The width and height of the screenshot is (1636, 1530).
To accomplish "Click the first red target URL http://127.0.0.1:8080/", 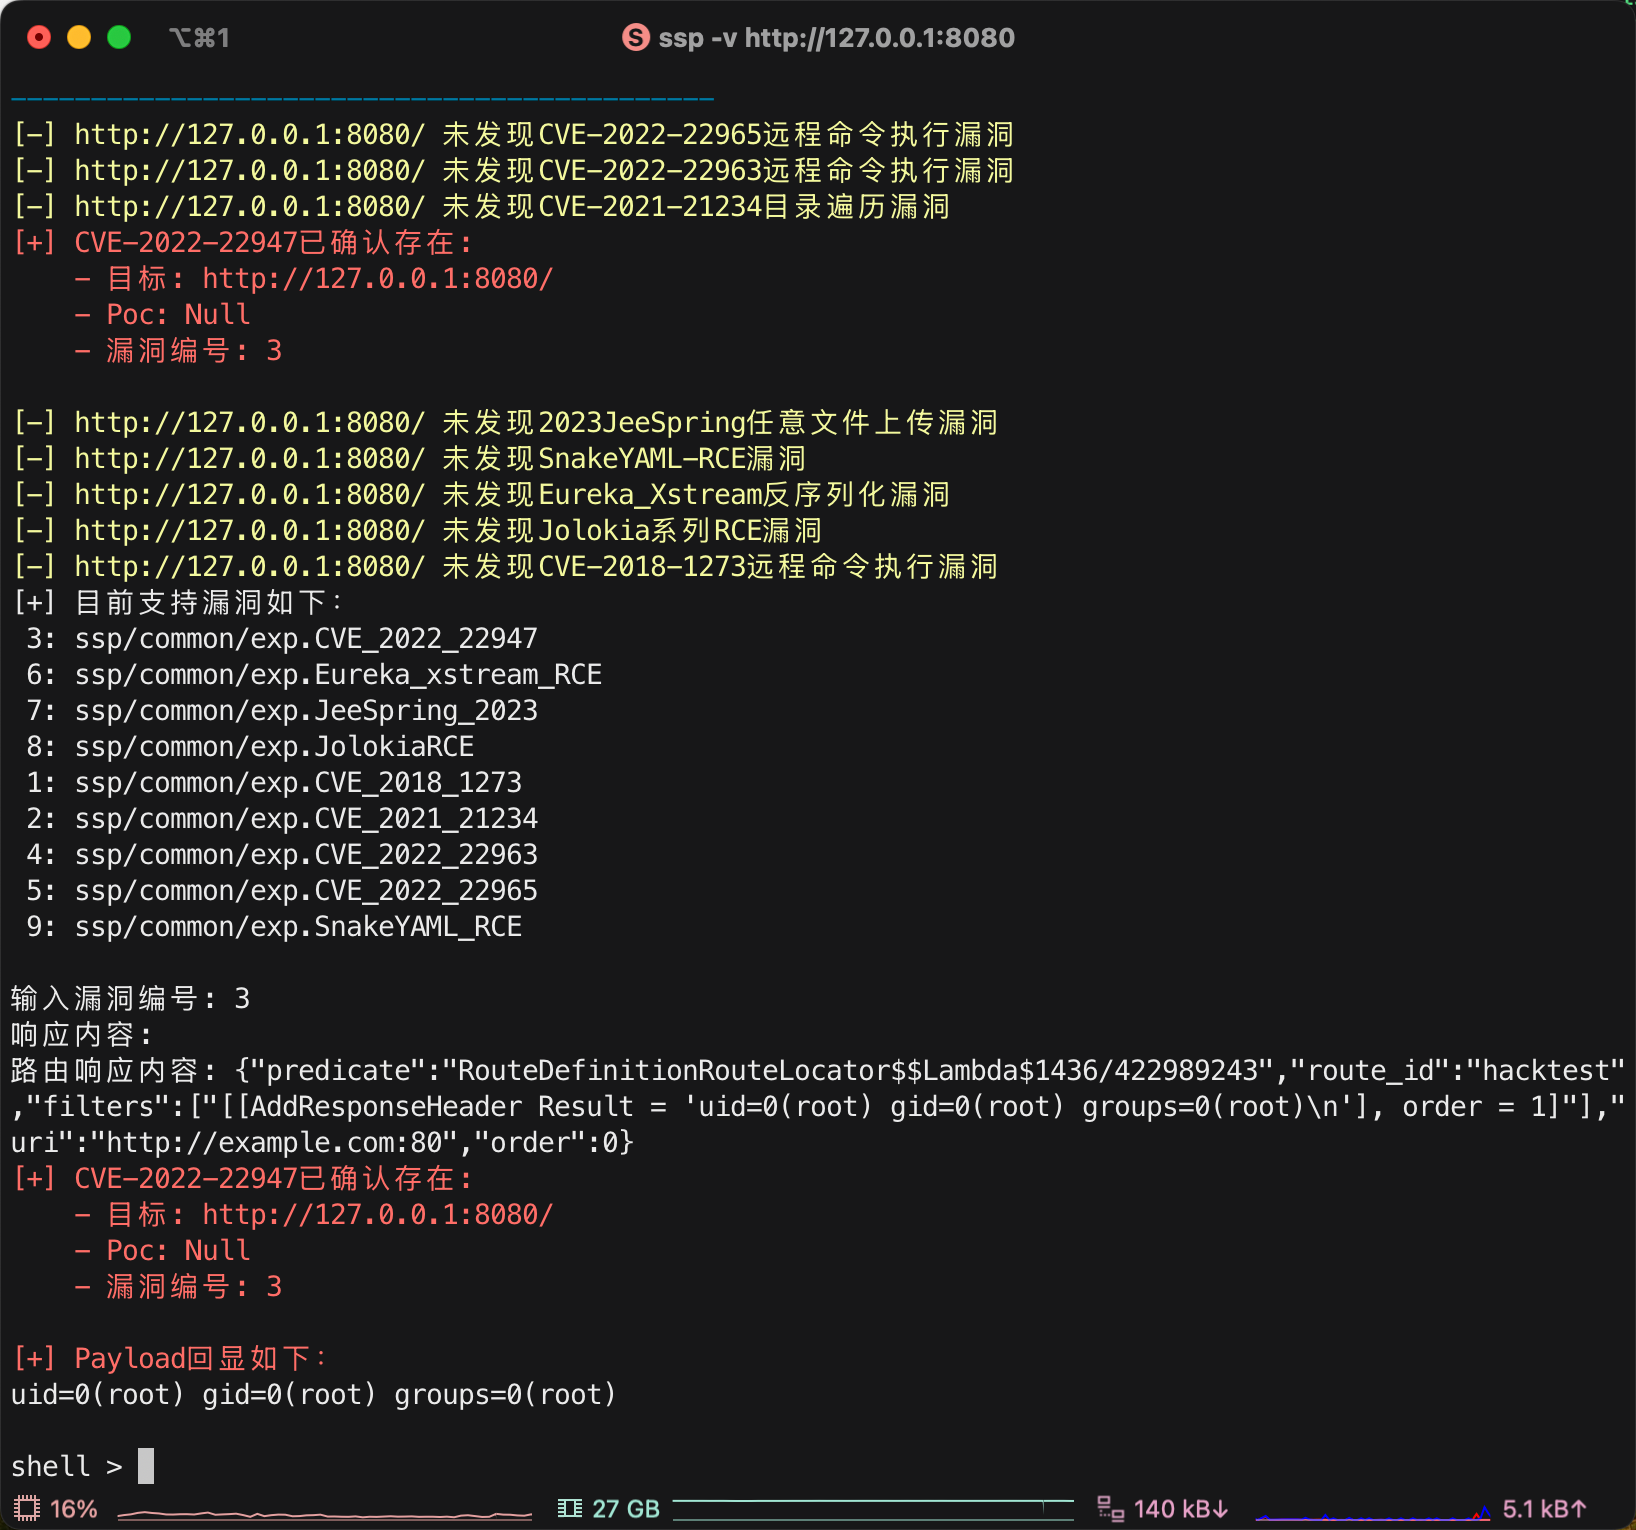I will [378, 278].
